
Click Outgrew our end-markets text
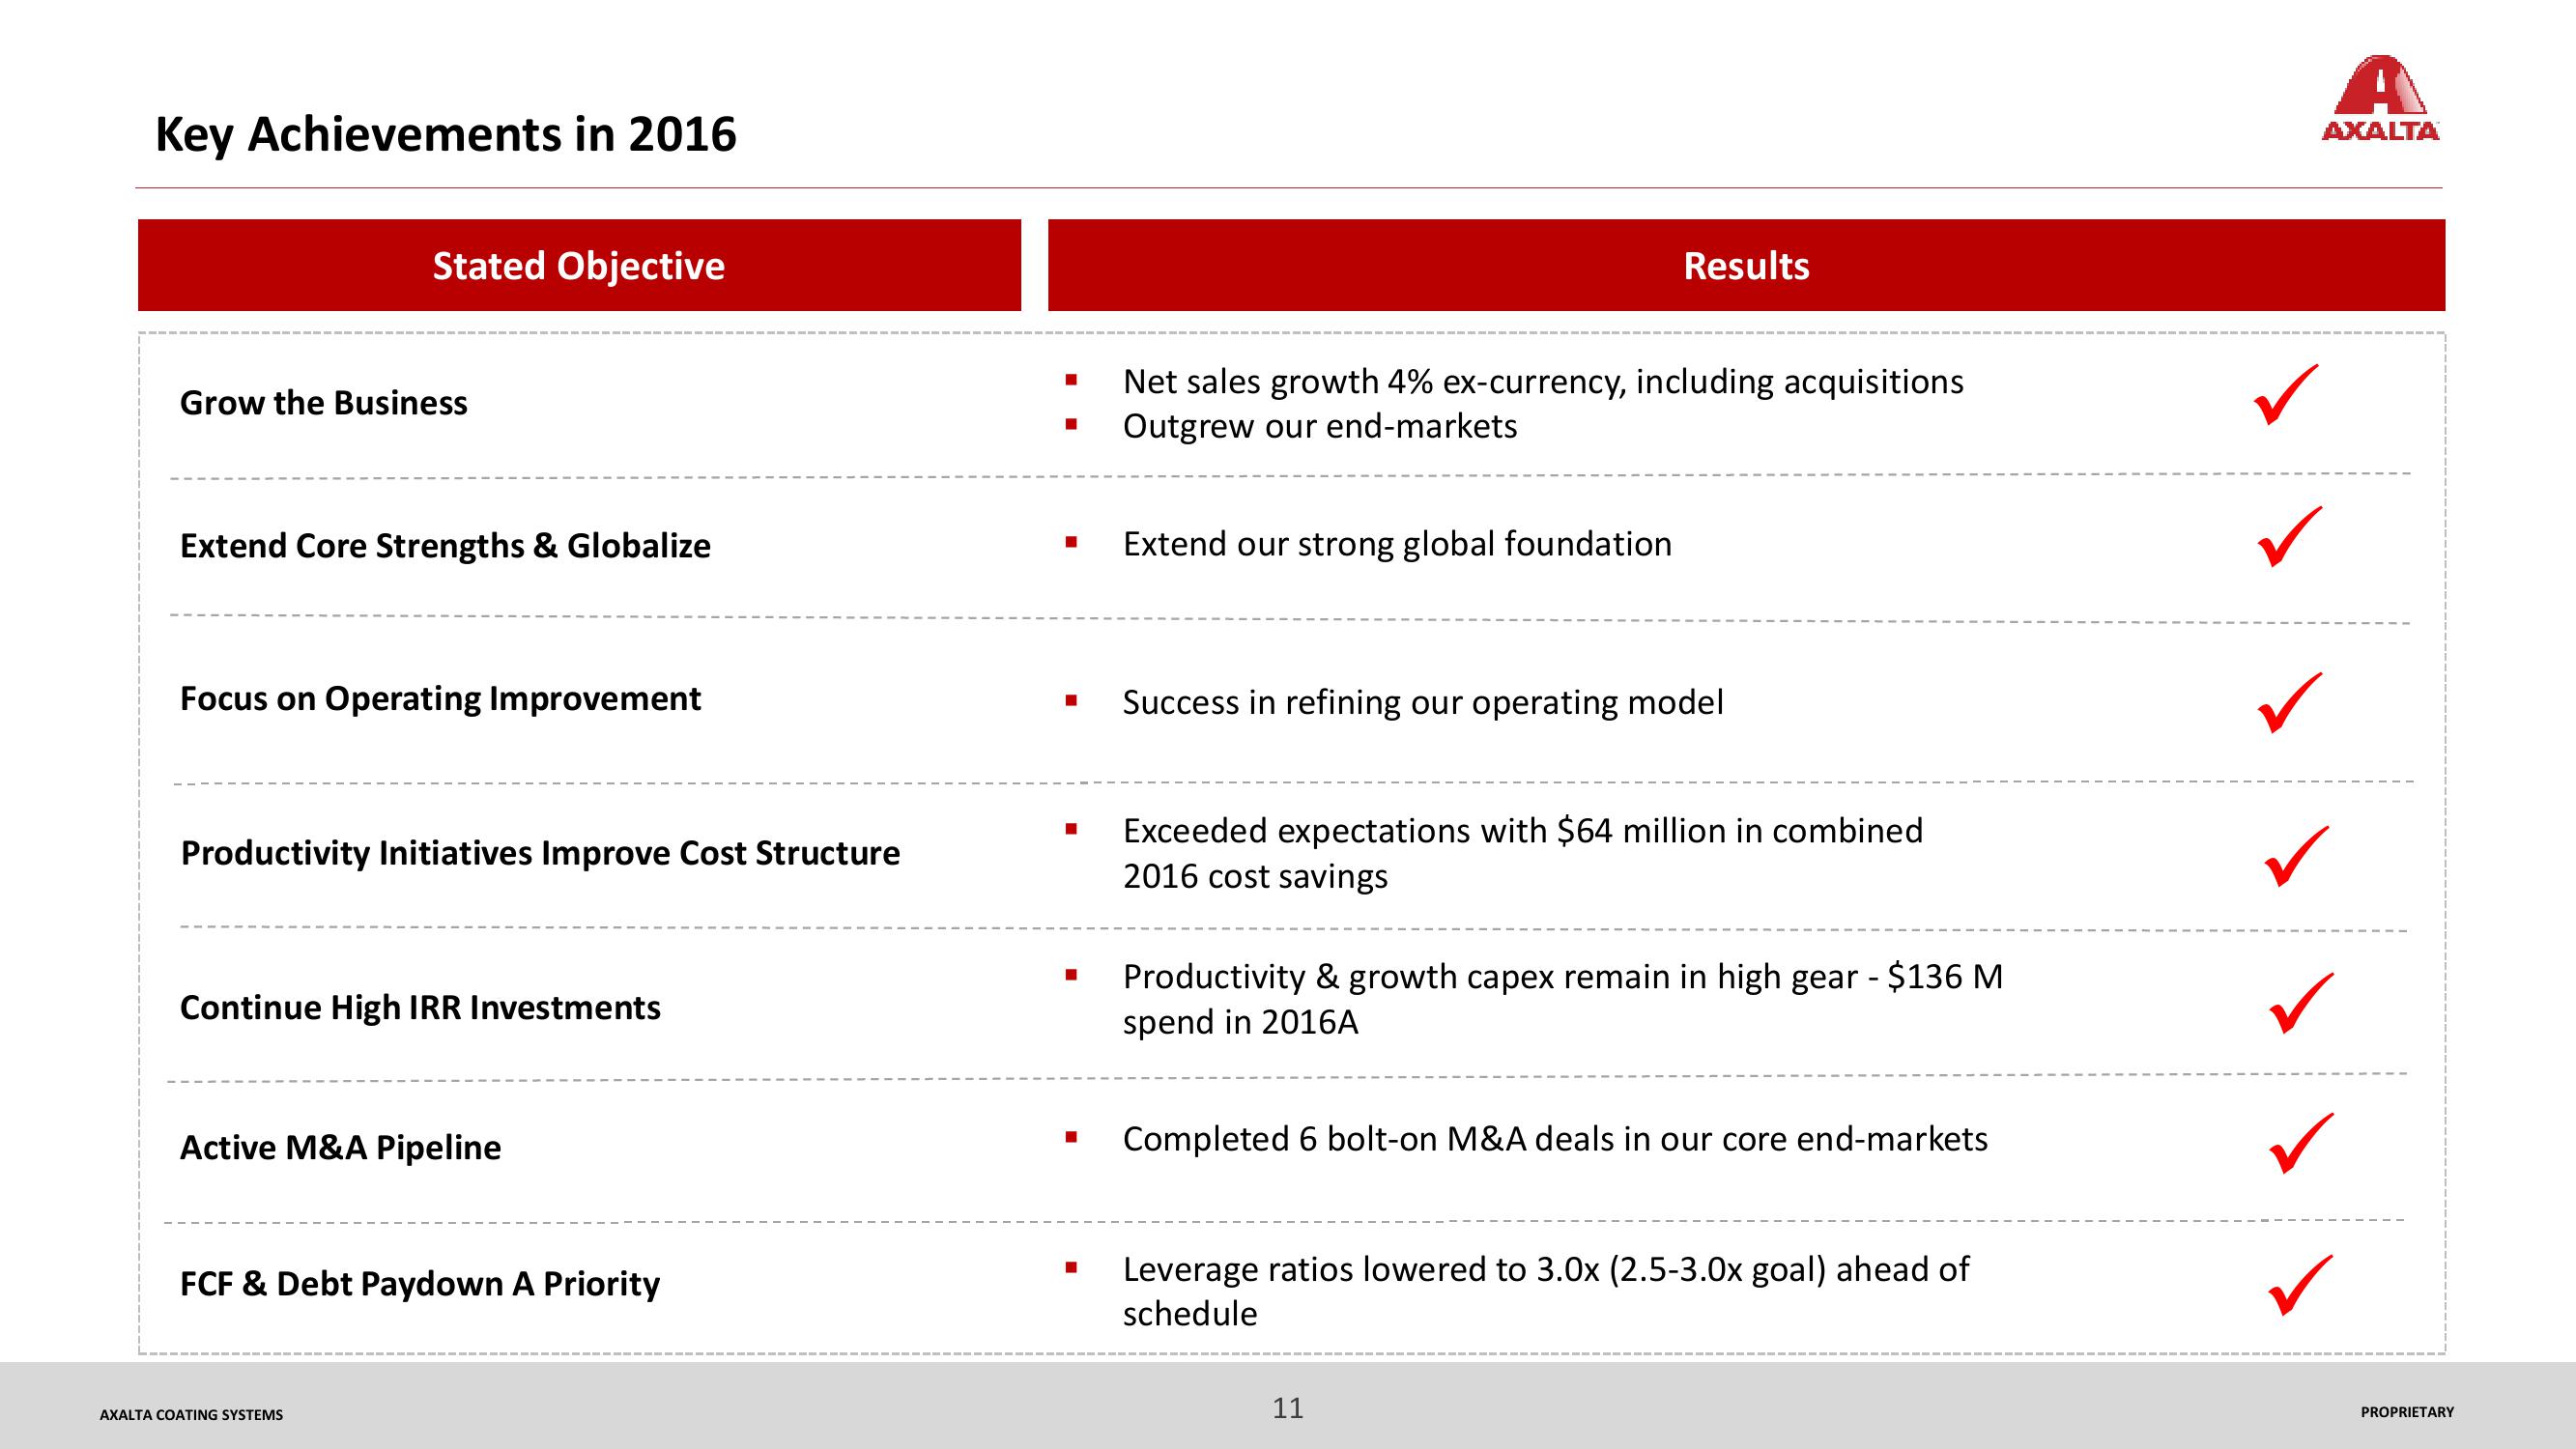[1320, 427]
